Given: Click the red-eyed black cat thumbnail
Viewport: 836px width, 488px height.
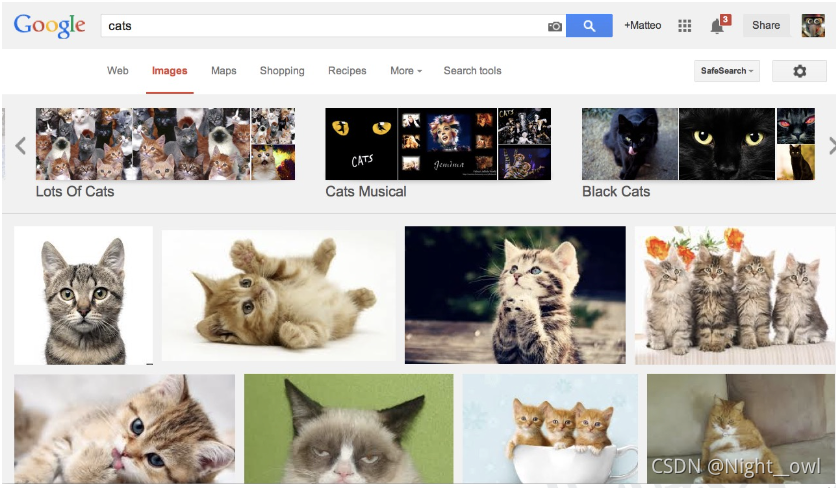Looking at the screenshot, I should [x=795, y=126].
